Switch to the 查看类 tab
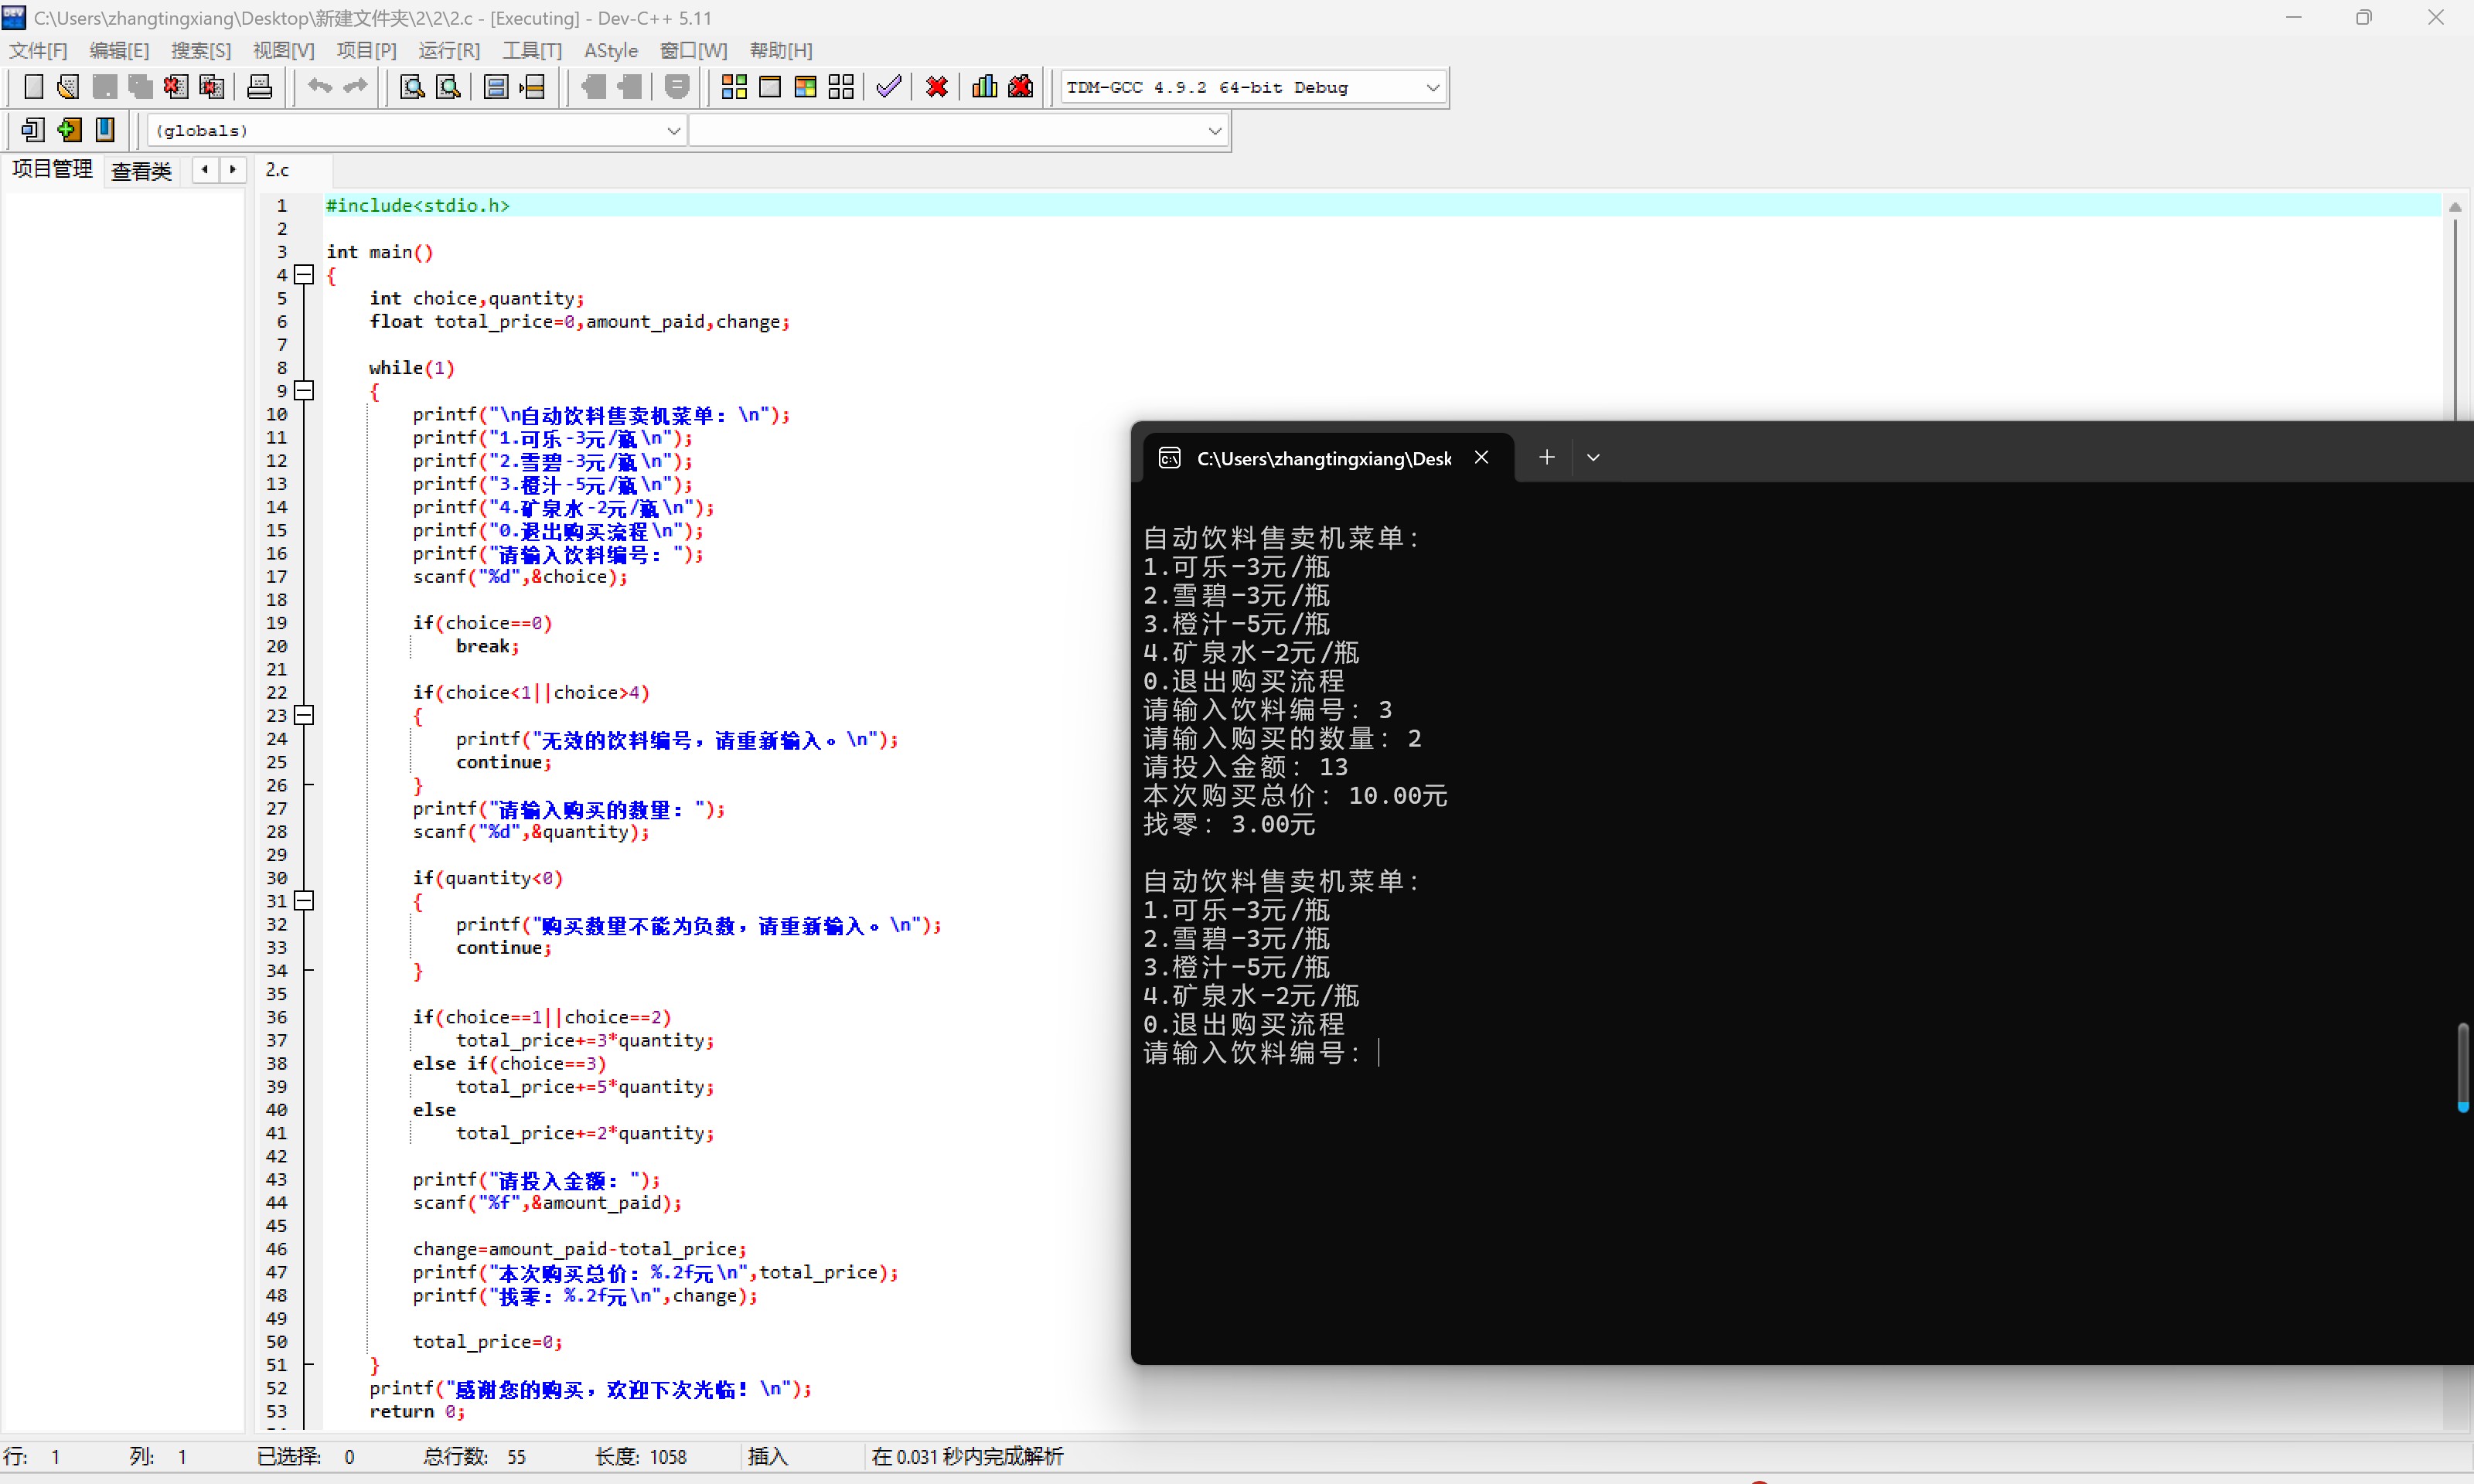The image size is (2474, 1484). point(141,170)
